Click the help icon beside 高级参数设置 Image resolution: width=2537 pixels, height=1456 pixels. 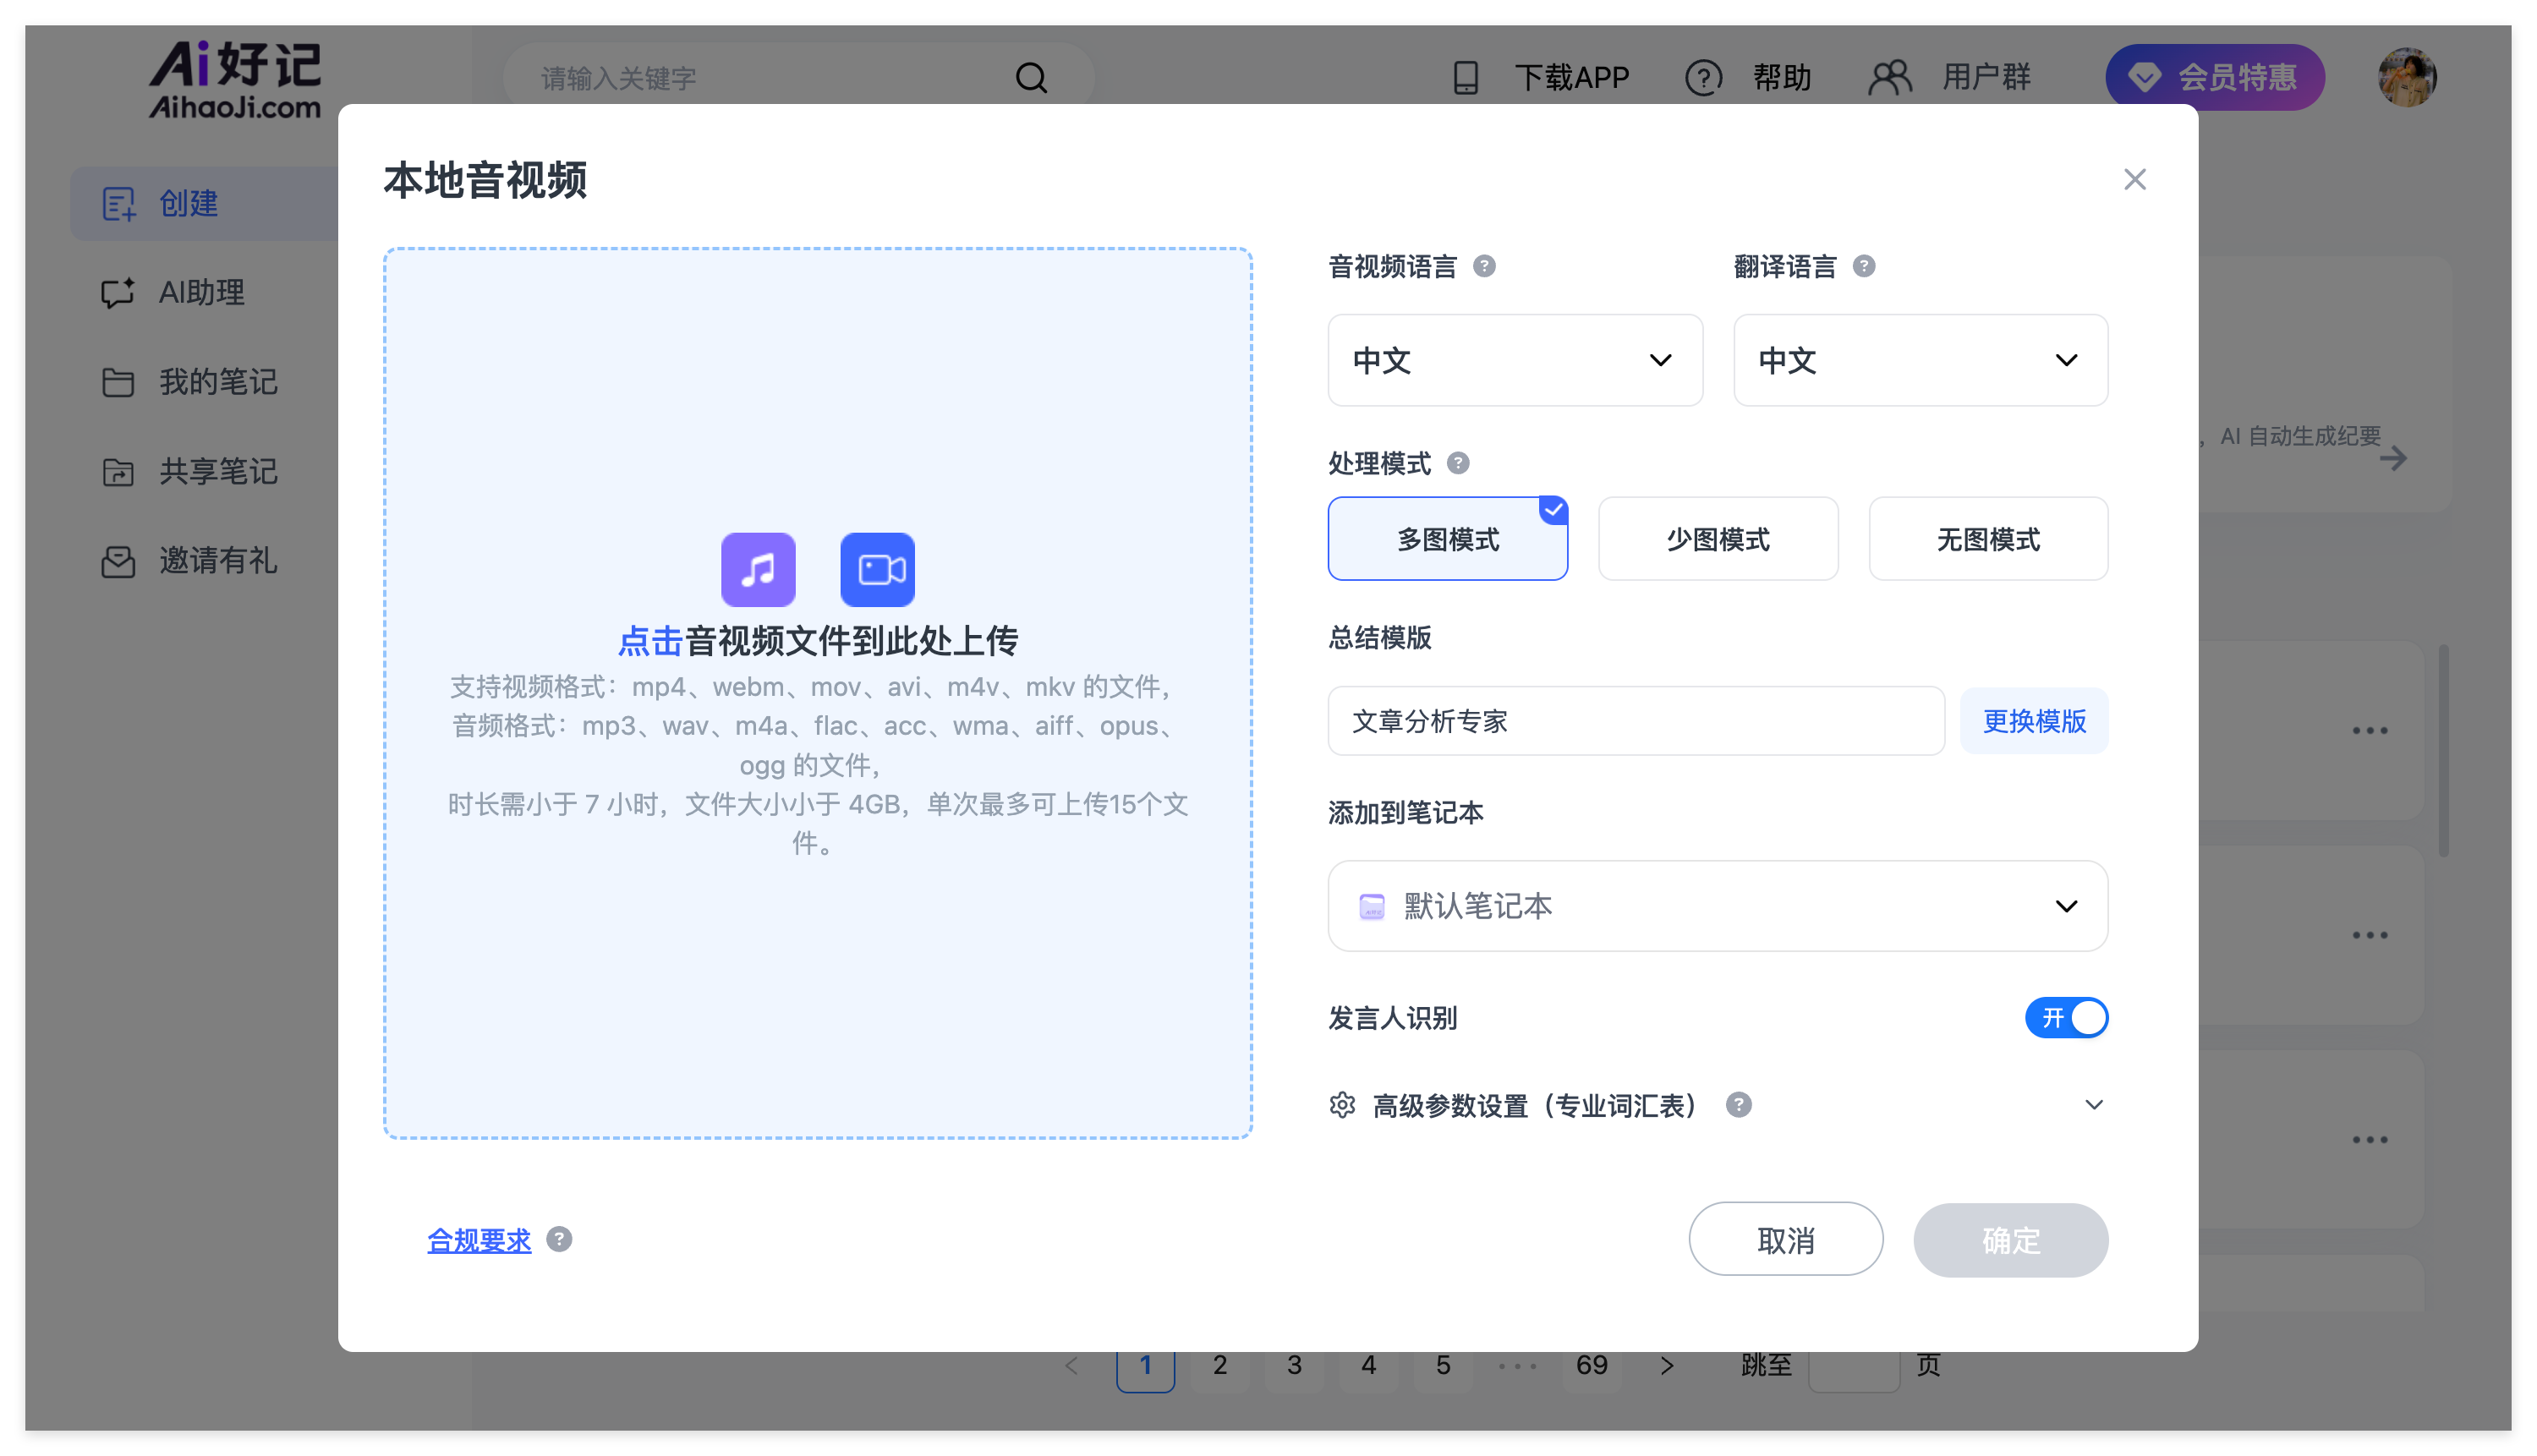(1738, 1105)
